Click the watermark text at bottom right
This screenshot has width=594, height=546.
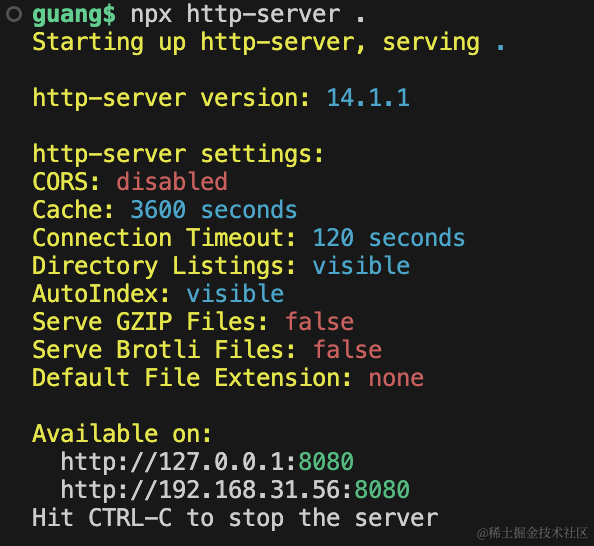coord(532,533)
